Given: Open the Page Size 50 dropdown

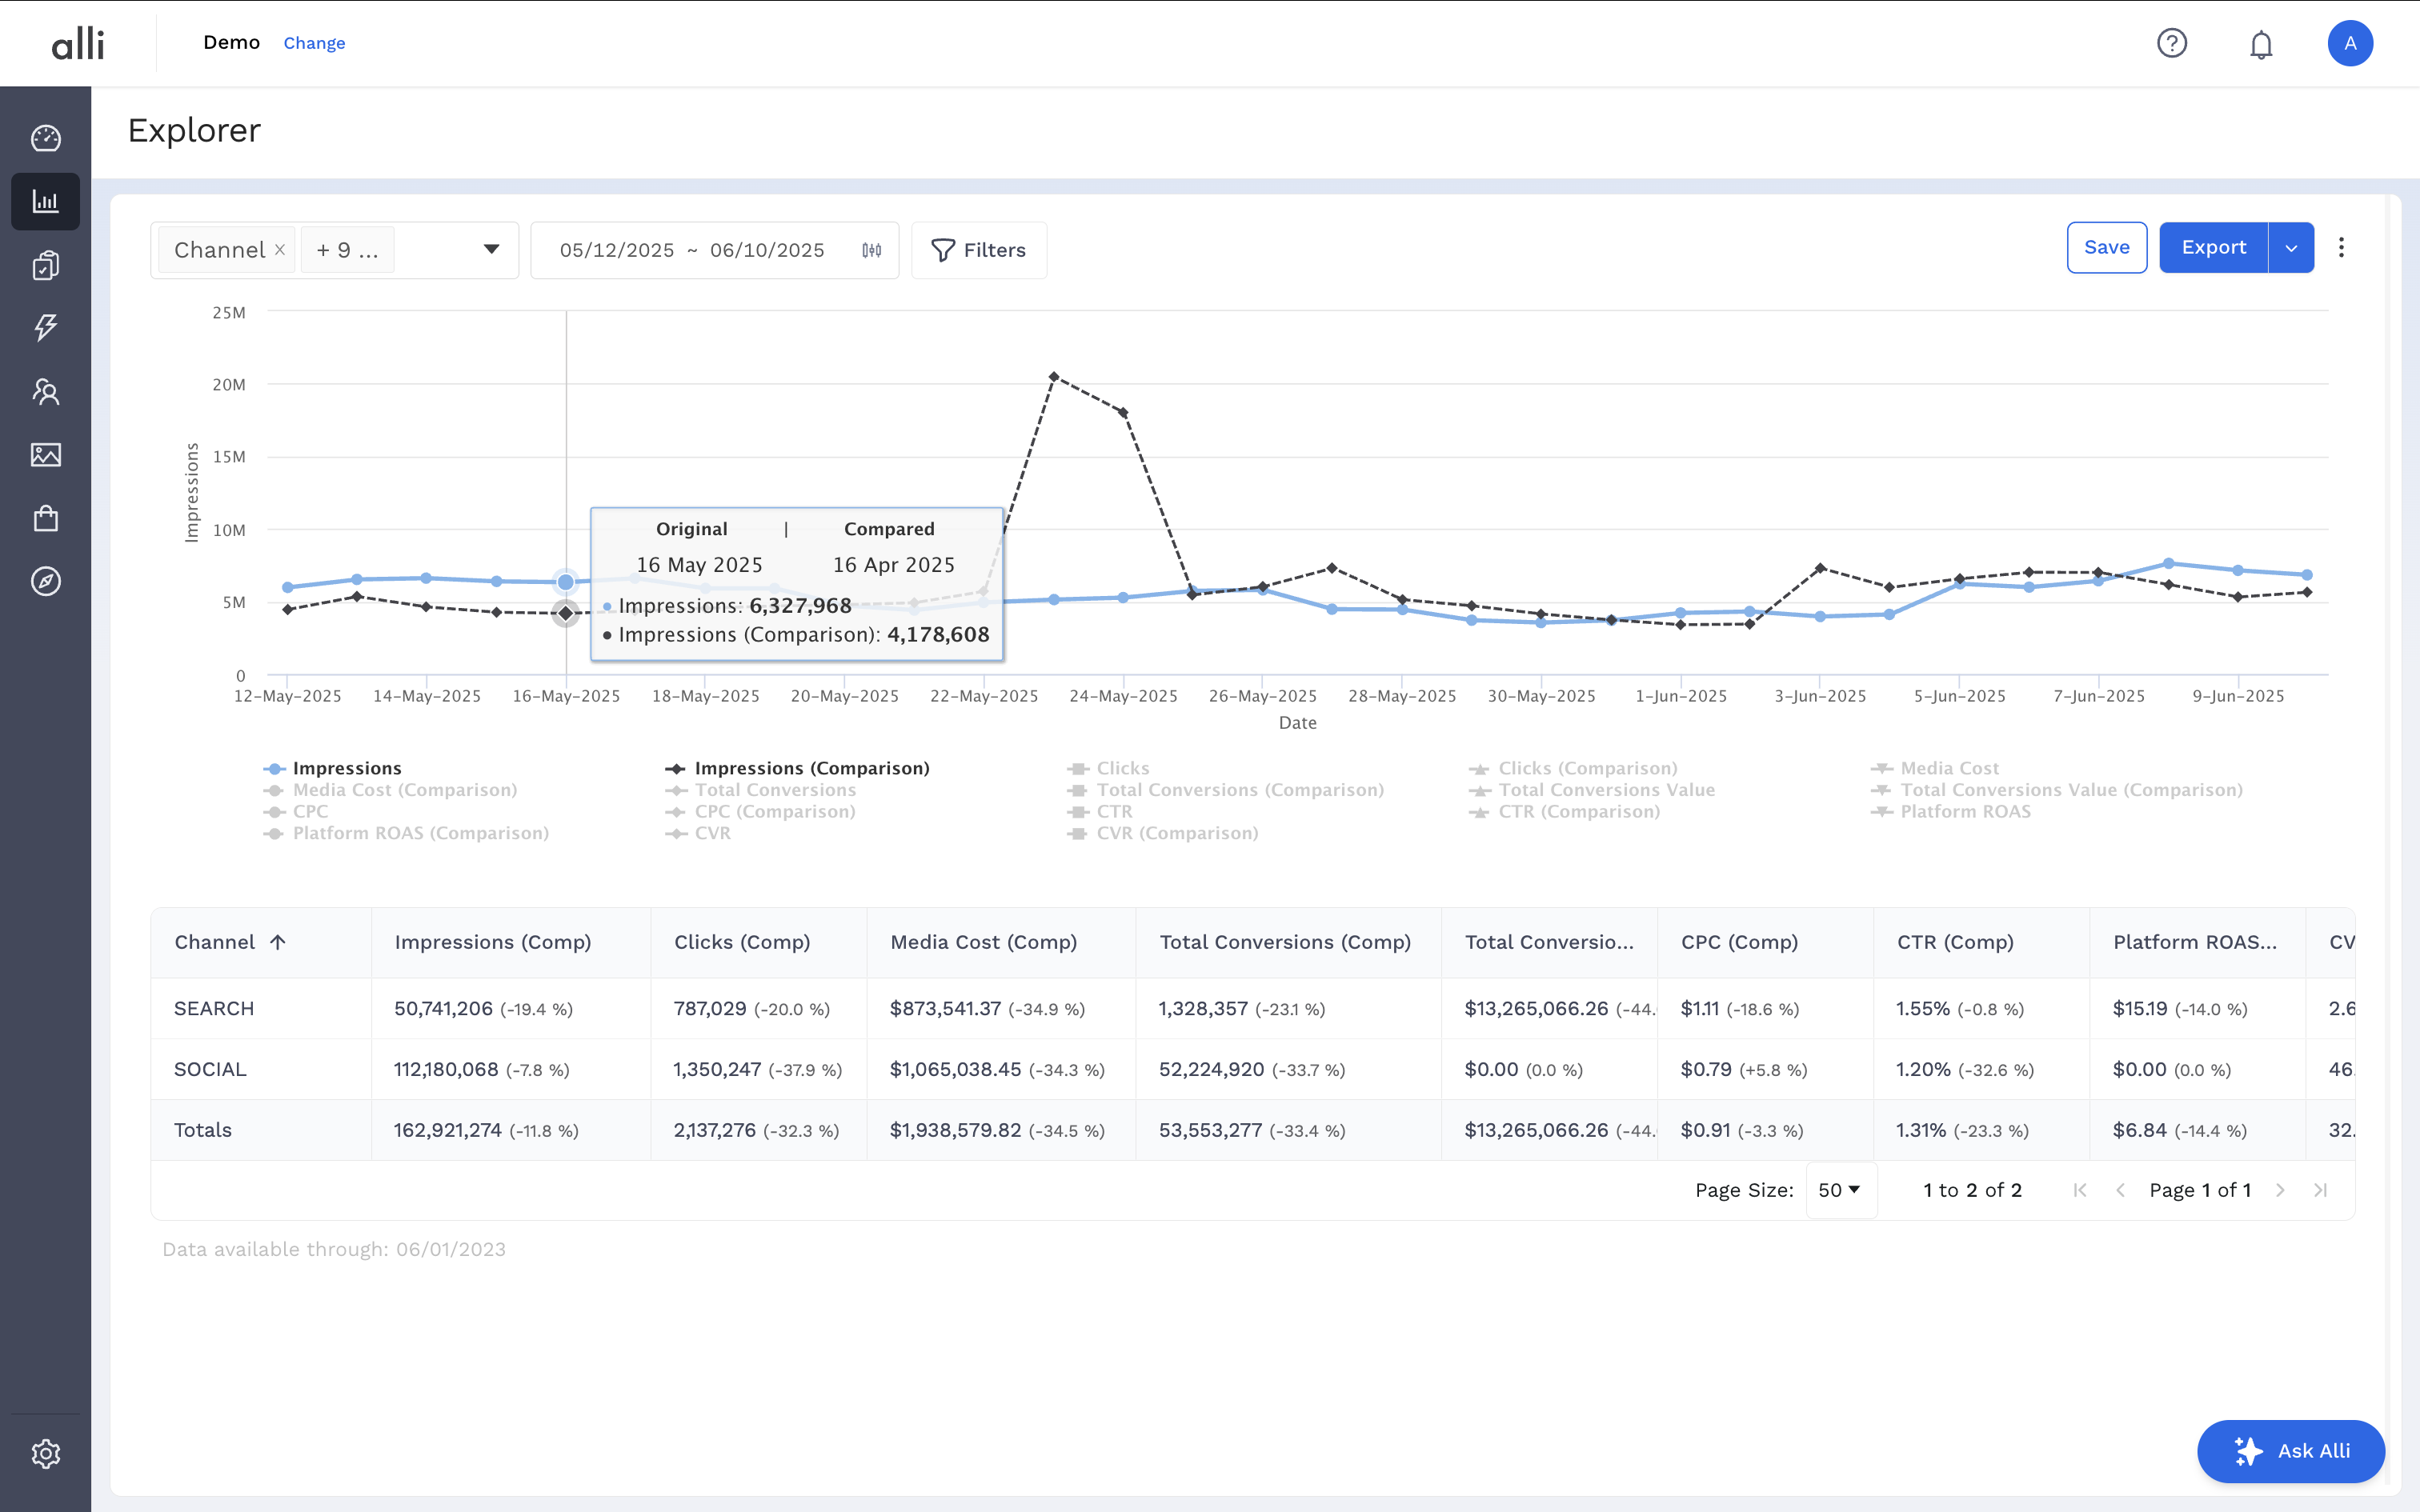Looking at the screenshot, I should (x=1840, y=1190).
